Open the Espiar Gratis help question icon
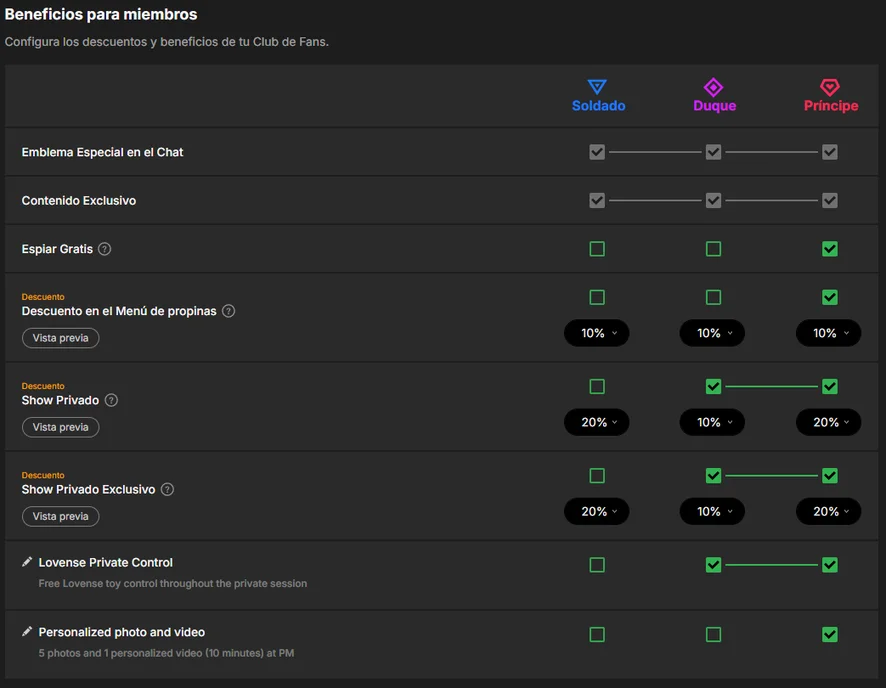Viewport: 886px width, 688px height. pos(105,249)
